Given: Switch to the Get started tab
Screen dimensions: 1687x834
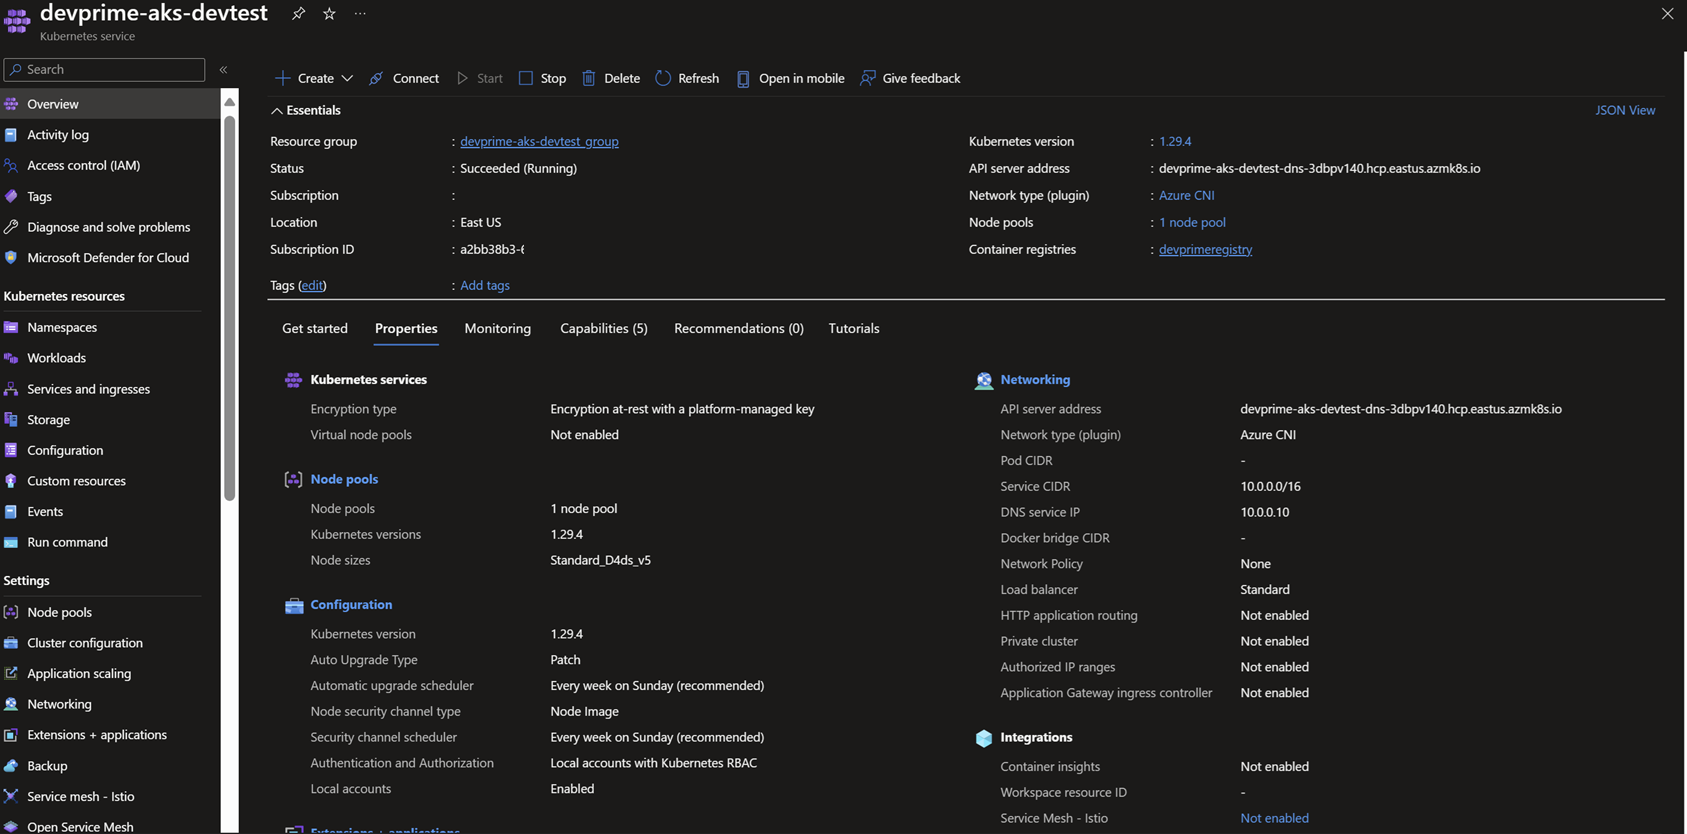Looking at the screenshot, I should (315, 328).
